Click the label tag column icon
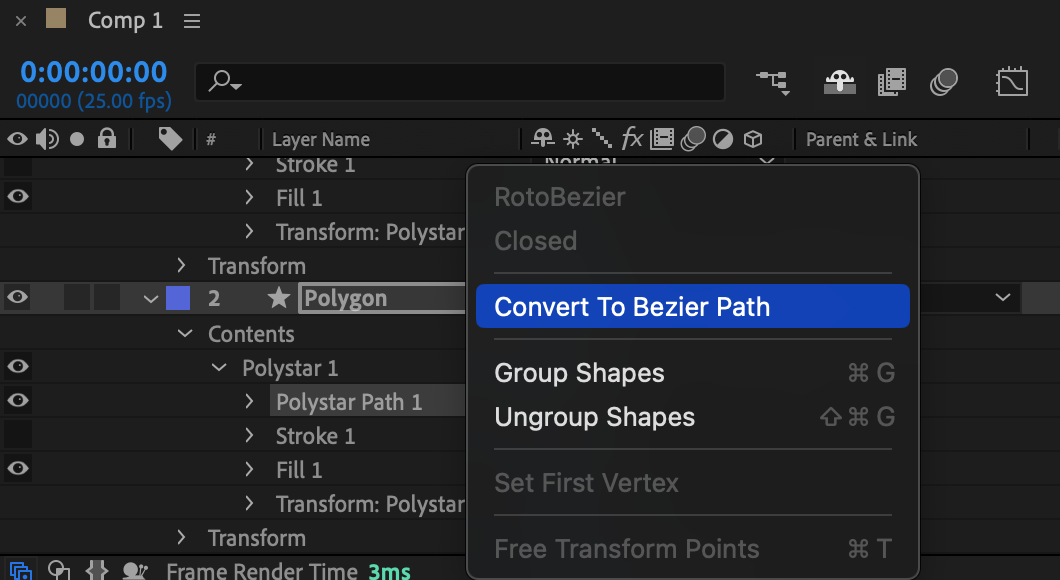This screenshot has width=1060, height=580. coord(170,139)
